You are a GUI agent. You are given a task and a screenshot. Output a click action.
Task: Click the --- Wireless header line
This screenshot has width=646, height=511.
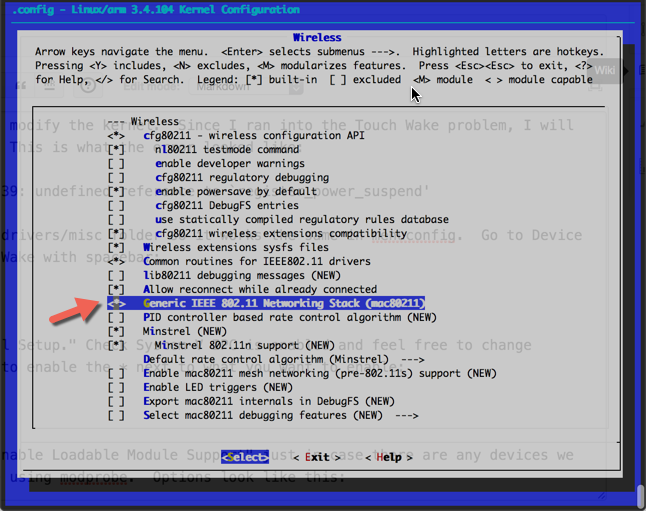point(143,122)
